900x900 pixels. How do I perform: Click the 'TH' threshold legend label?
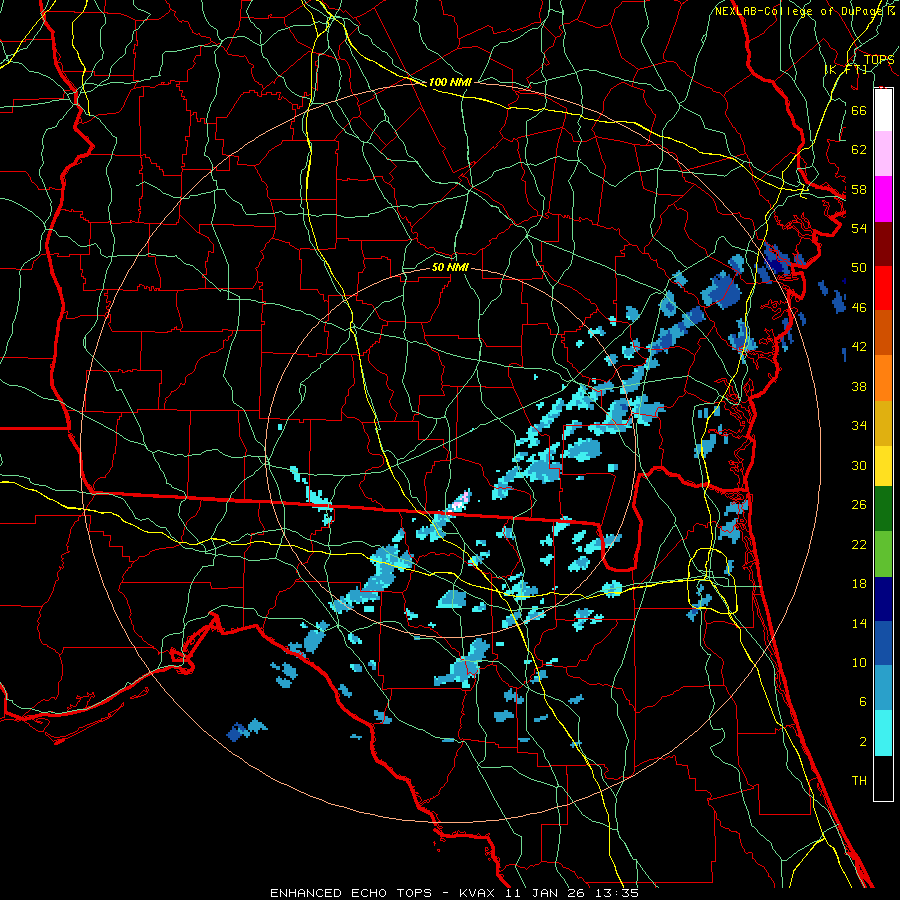[859, 781]
